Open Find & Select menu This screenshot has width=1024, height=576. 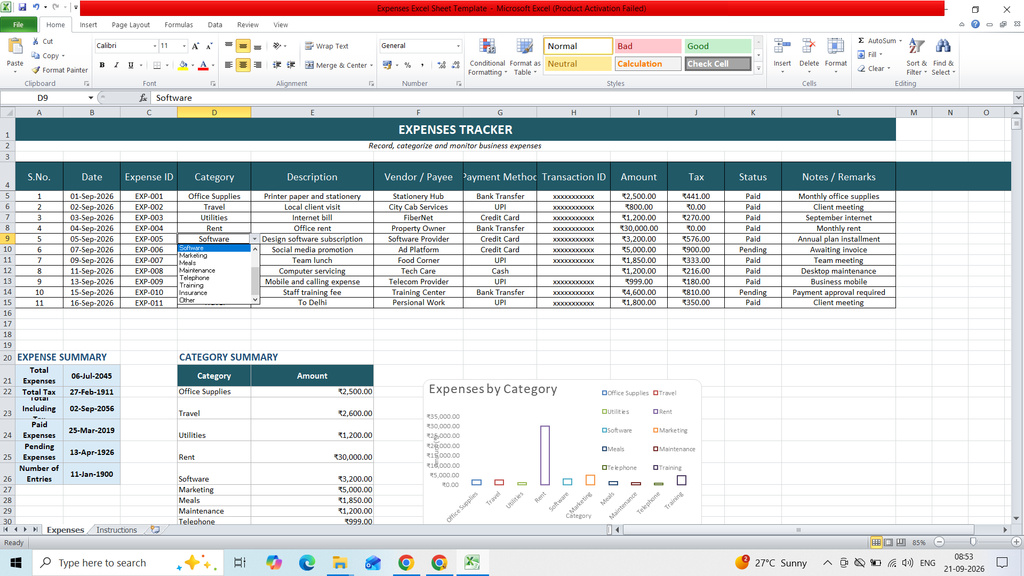pyautogui.click(x=942, y=57)
